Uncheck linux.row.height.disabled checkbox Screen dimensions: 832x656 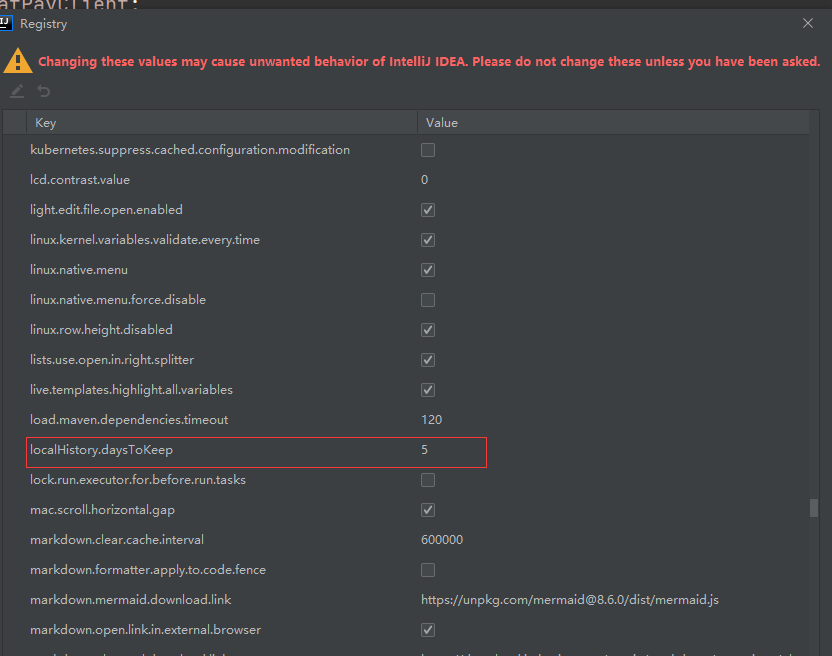(x=428, y=330)
